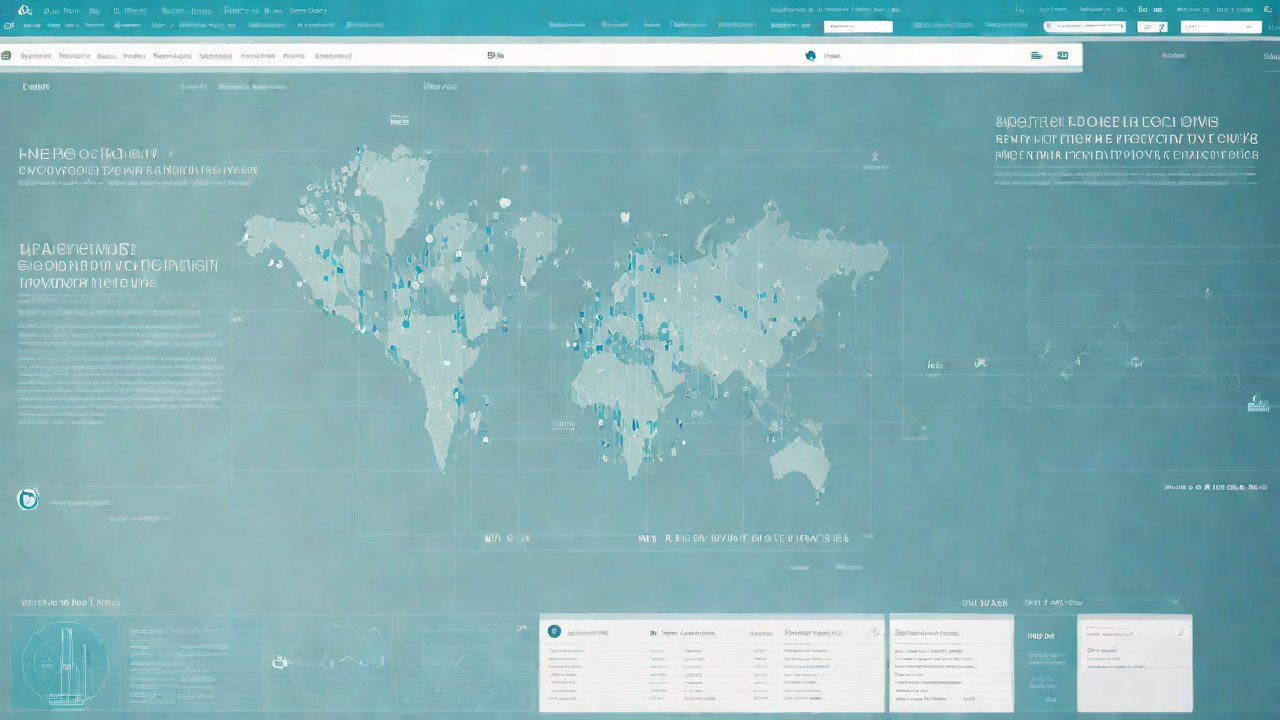This screenshot has height=720, width=1280.
Task: Click the key-shaped icon beside the circular gauge
Action: tap(281, 661)
